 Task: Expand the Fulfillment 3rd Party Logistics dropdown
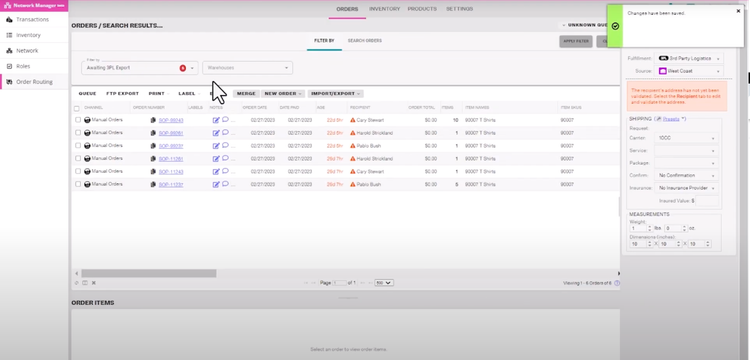point(688,58)
